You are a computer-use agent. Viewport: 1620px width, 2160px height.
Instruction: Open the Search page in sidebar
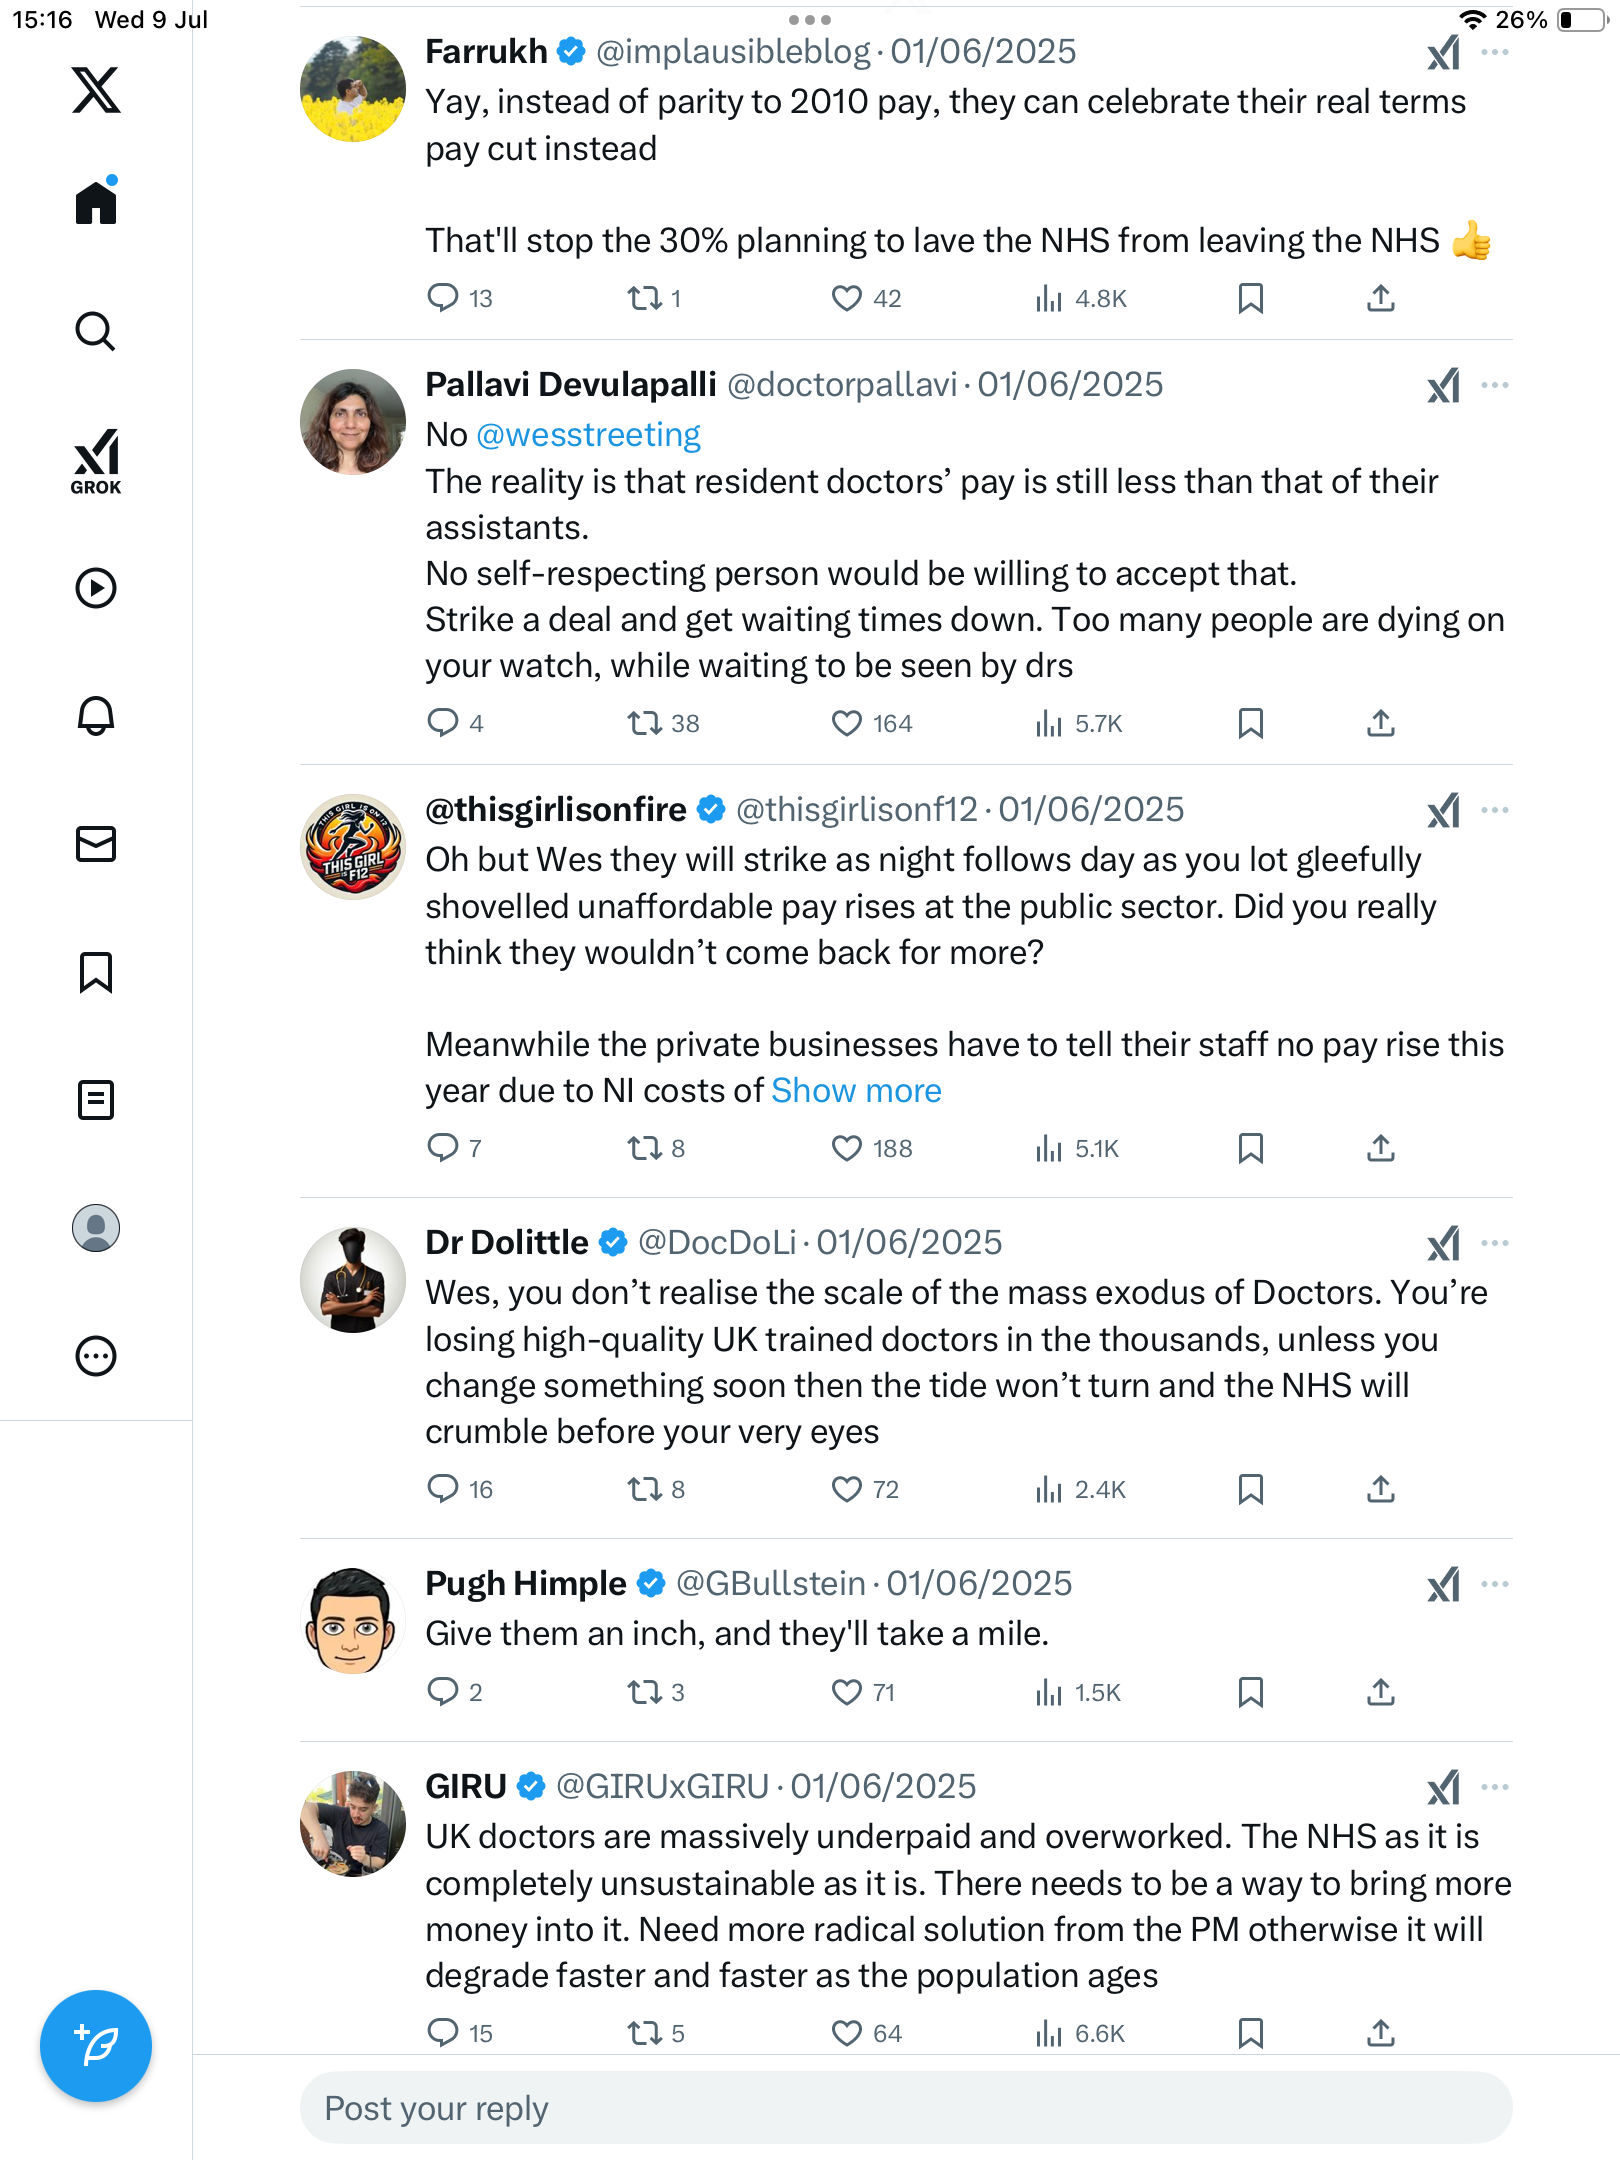coord(96,331)
